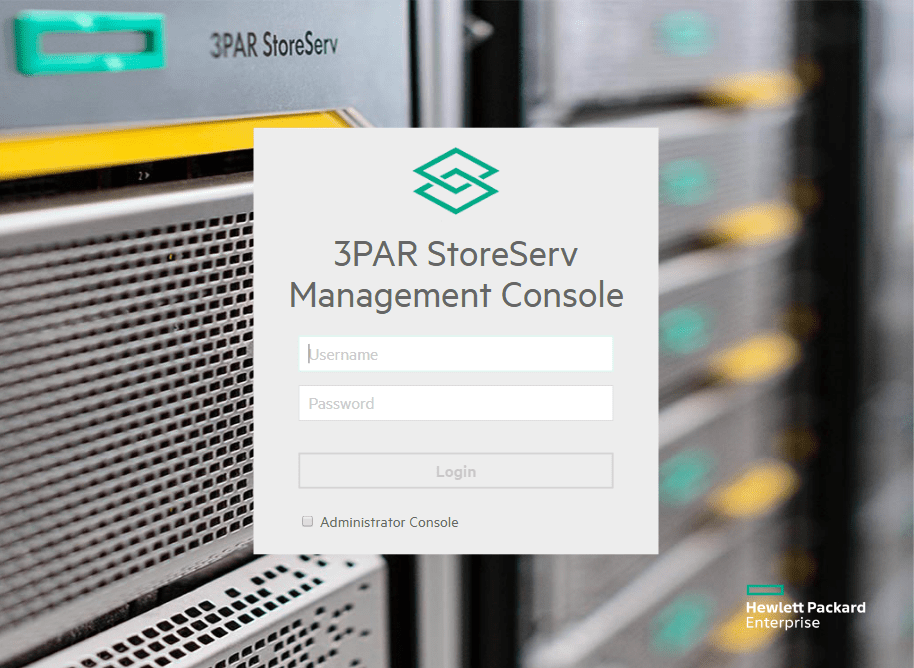Enable the Administrator Console checkbox
914x668 pixels.
point(308,522)
